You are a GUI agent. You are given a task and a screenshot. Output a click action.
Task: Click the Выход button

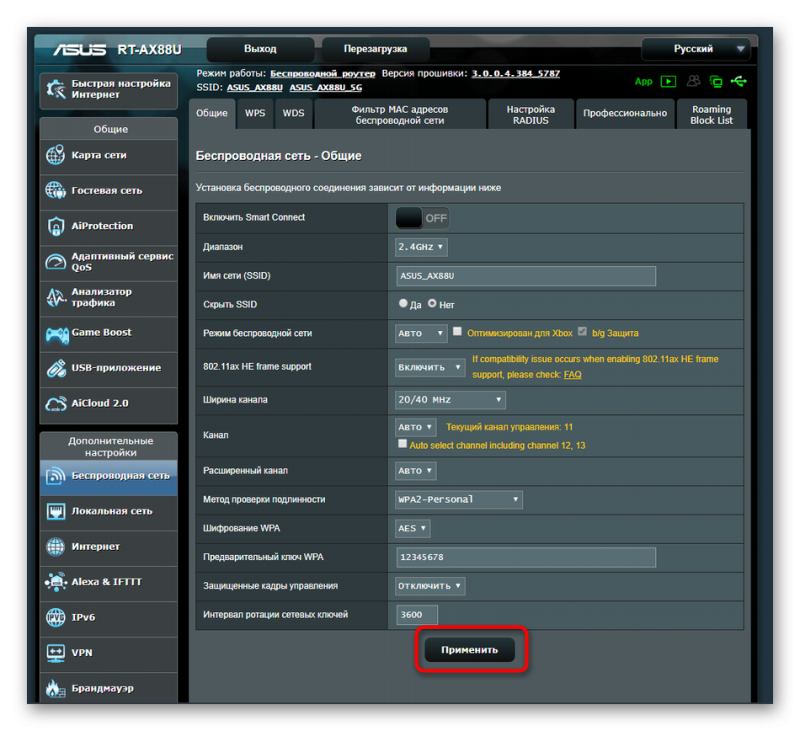pyautogui.click(x=260, y=49)
